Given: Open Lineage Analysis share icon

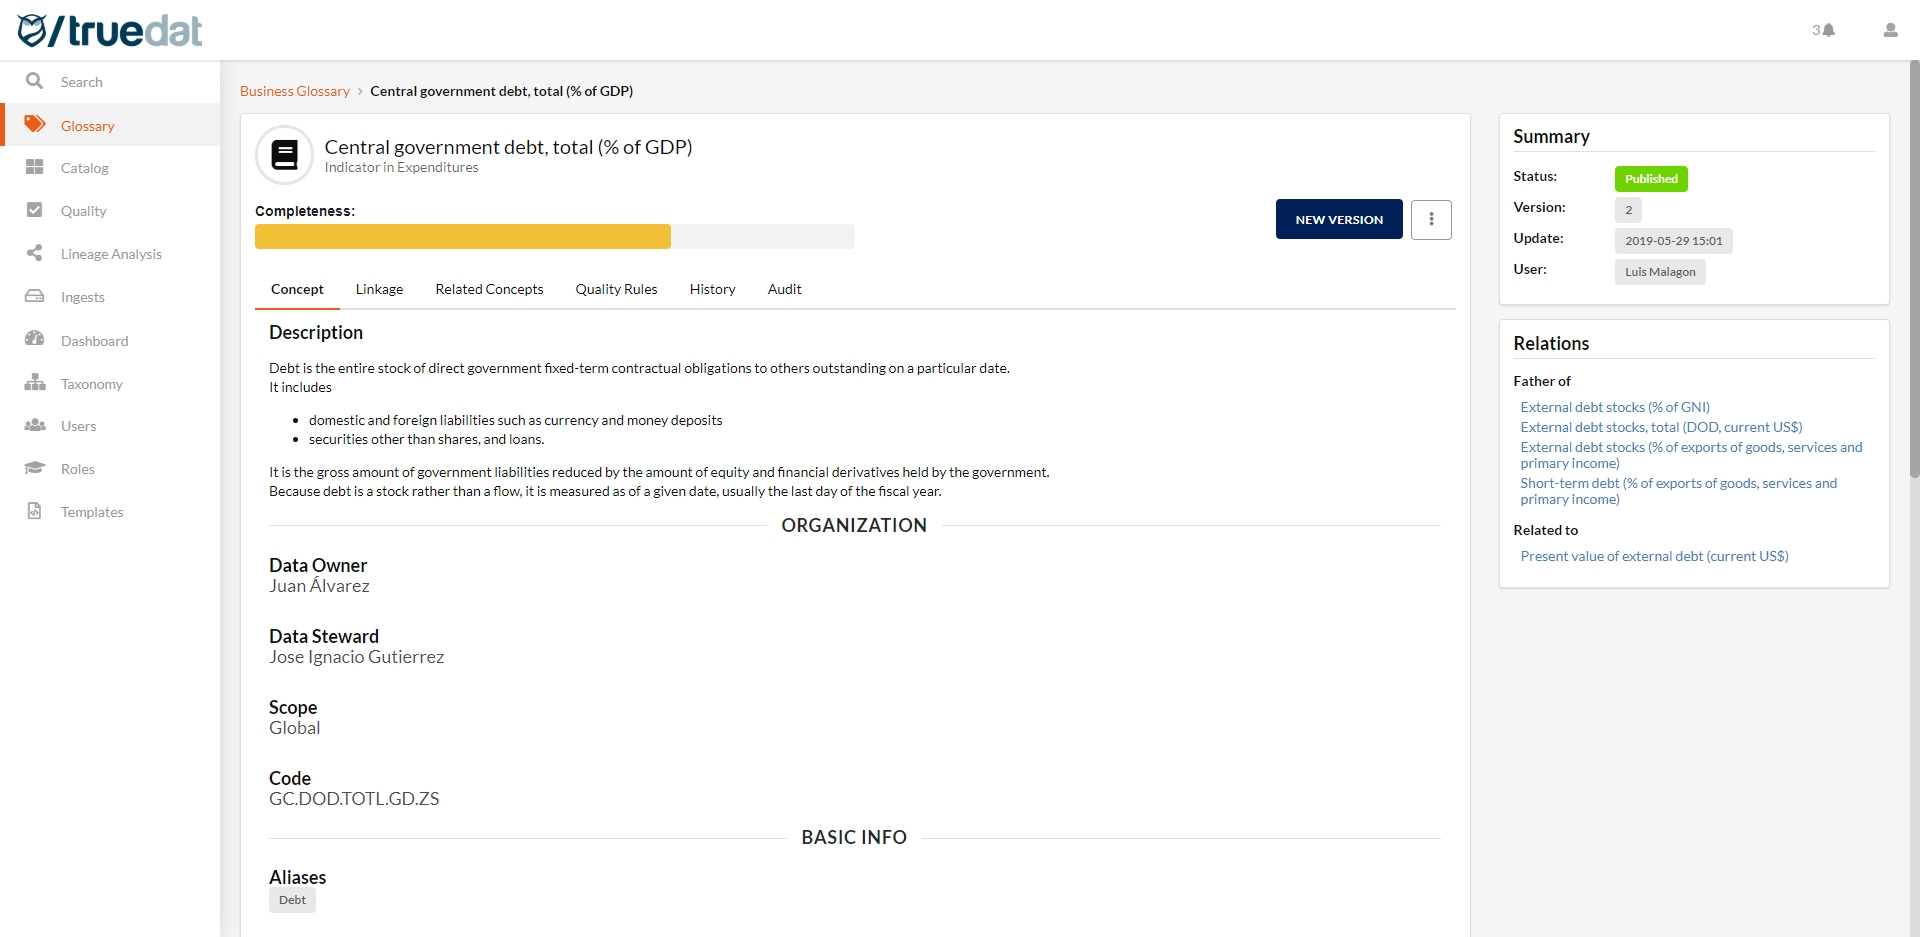Looking at the screenshot, I should pyautogui.click(x=35, y=253).
